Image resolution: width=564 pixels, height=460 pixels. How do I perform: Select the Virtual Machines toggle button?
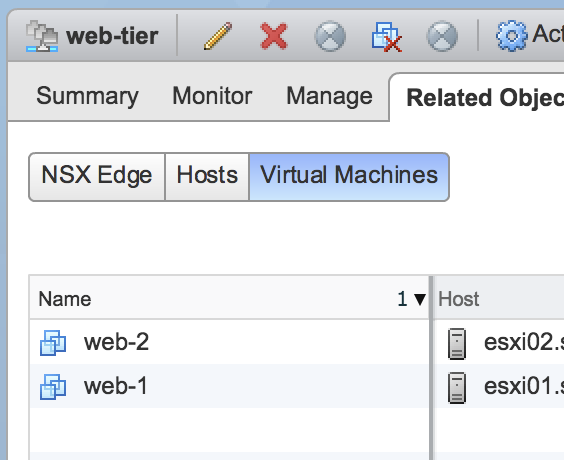349,177
